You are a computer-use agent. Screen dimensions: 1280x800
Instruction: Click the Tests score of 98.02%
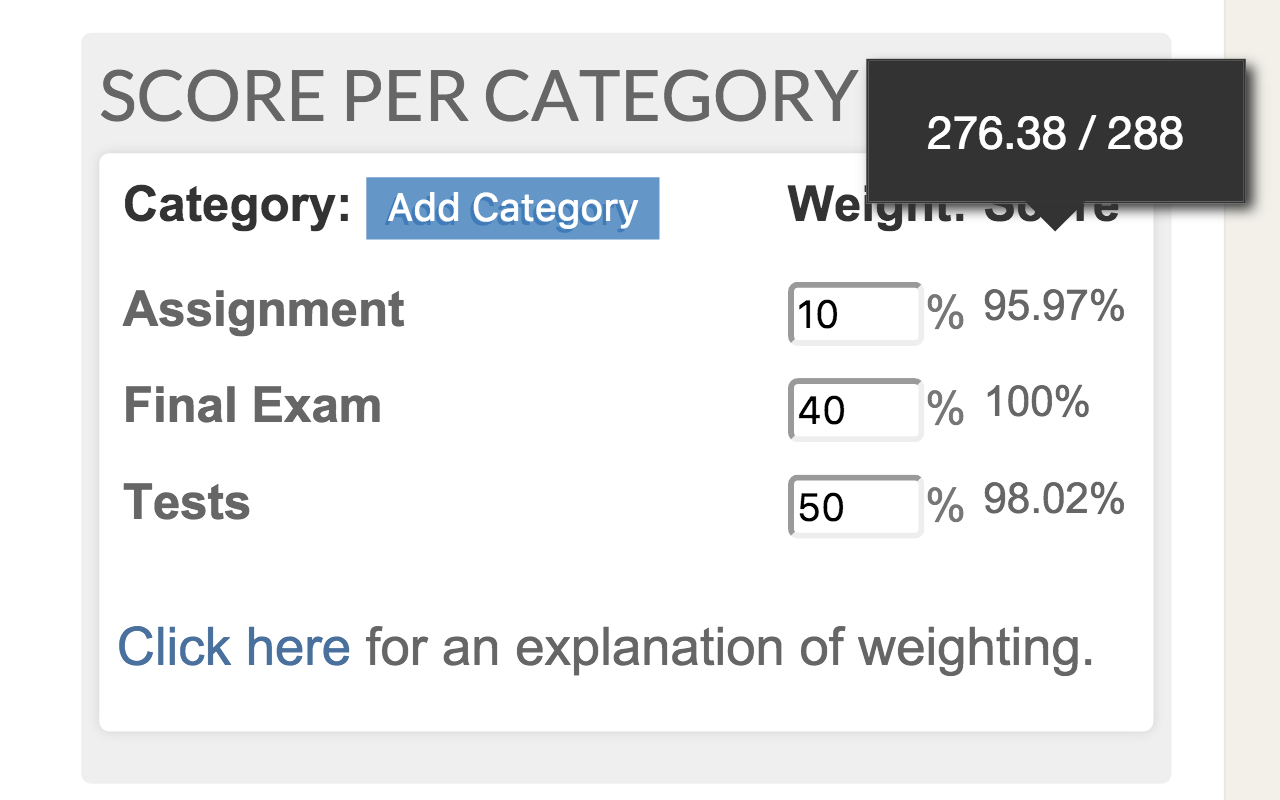(x=1054, y=498)
